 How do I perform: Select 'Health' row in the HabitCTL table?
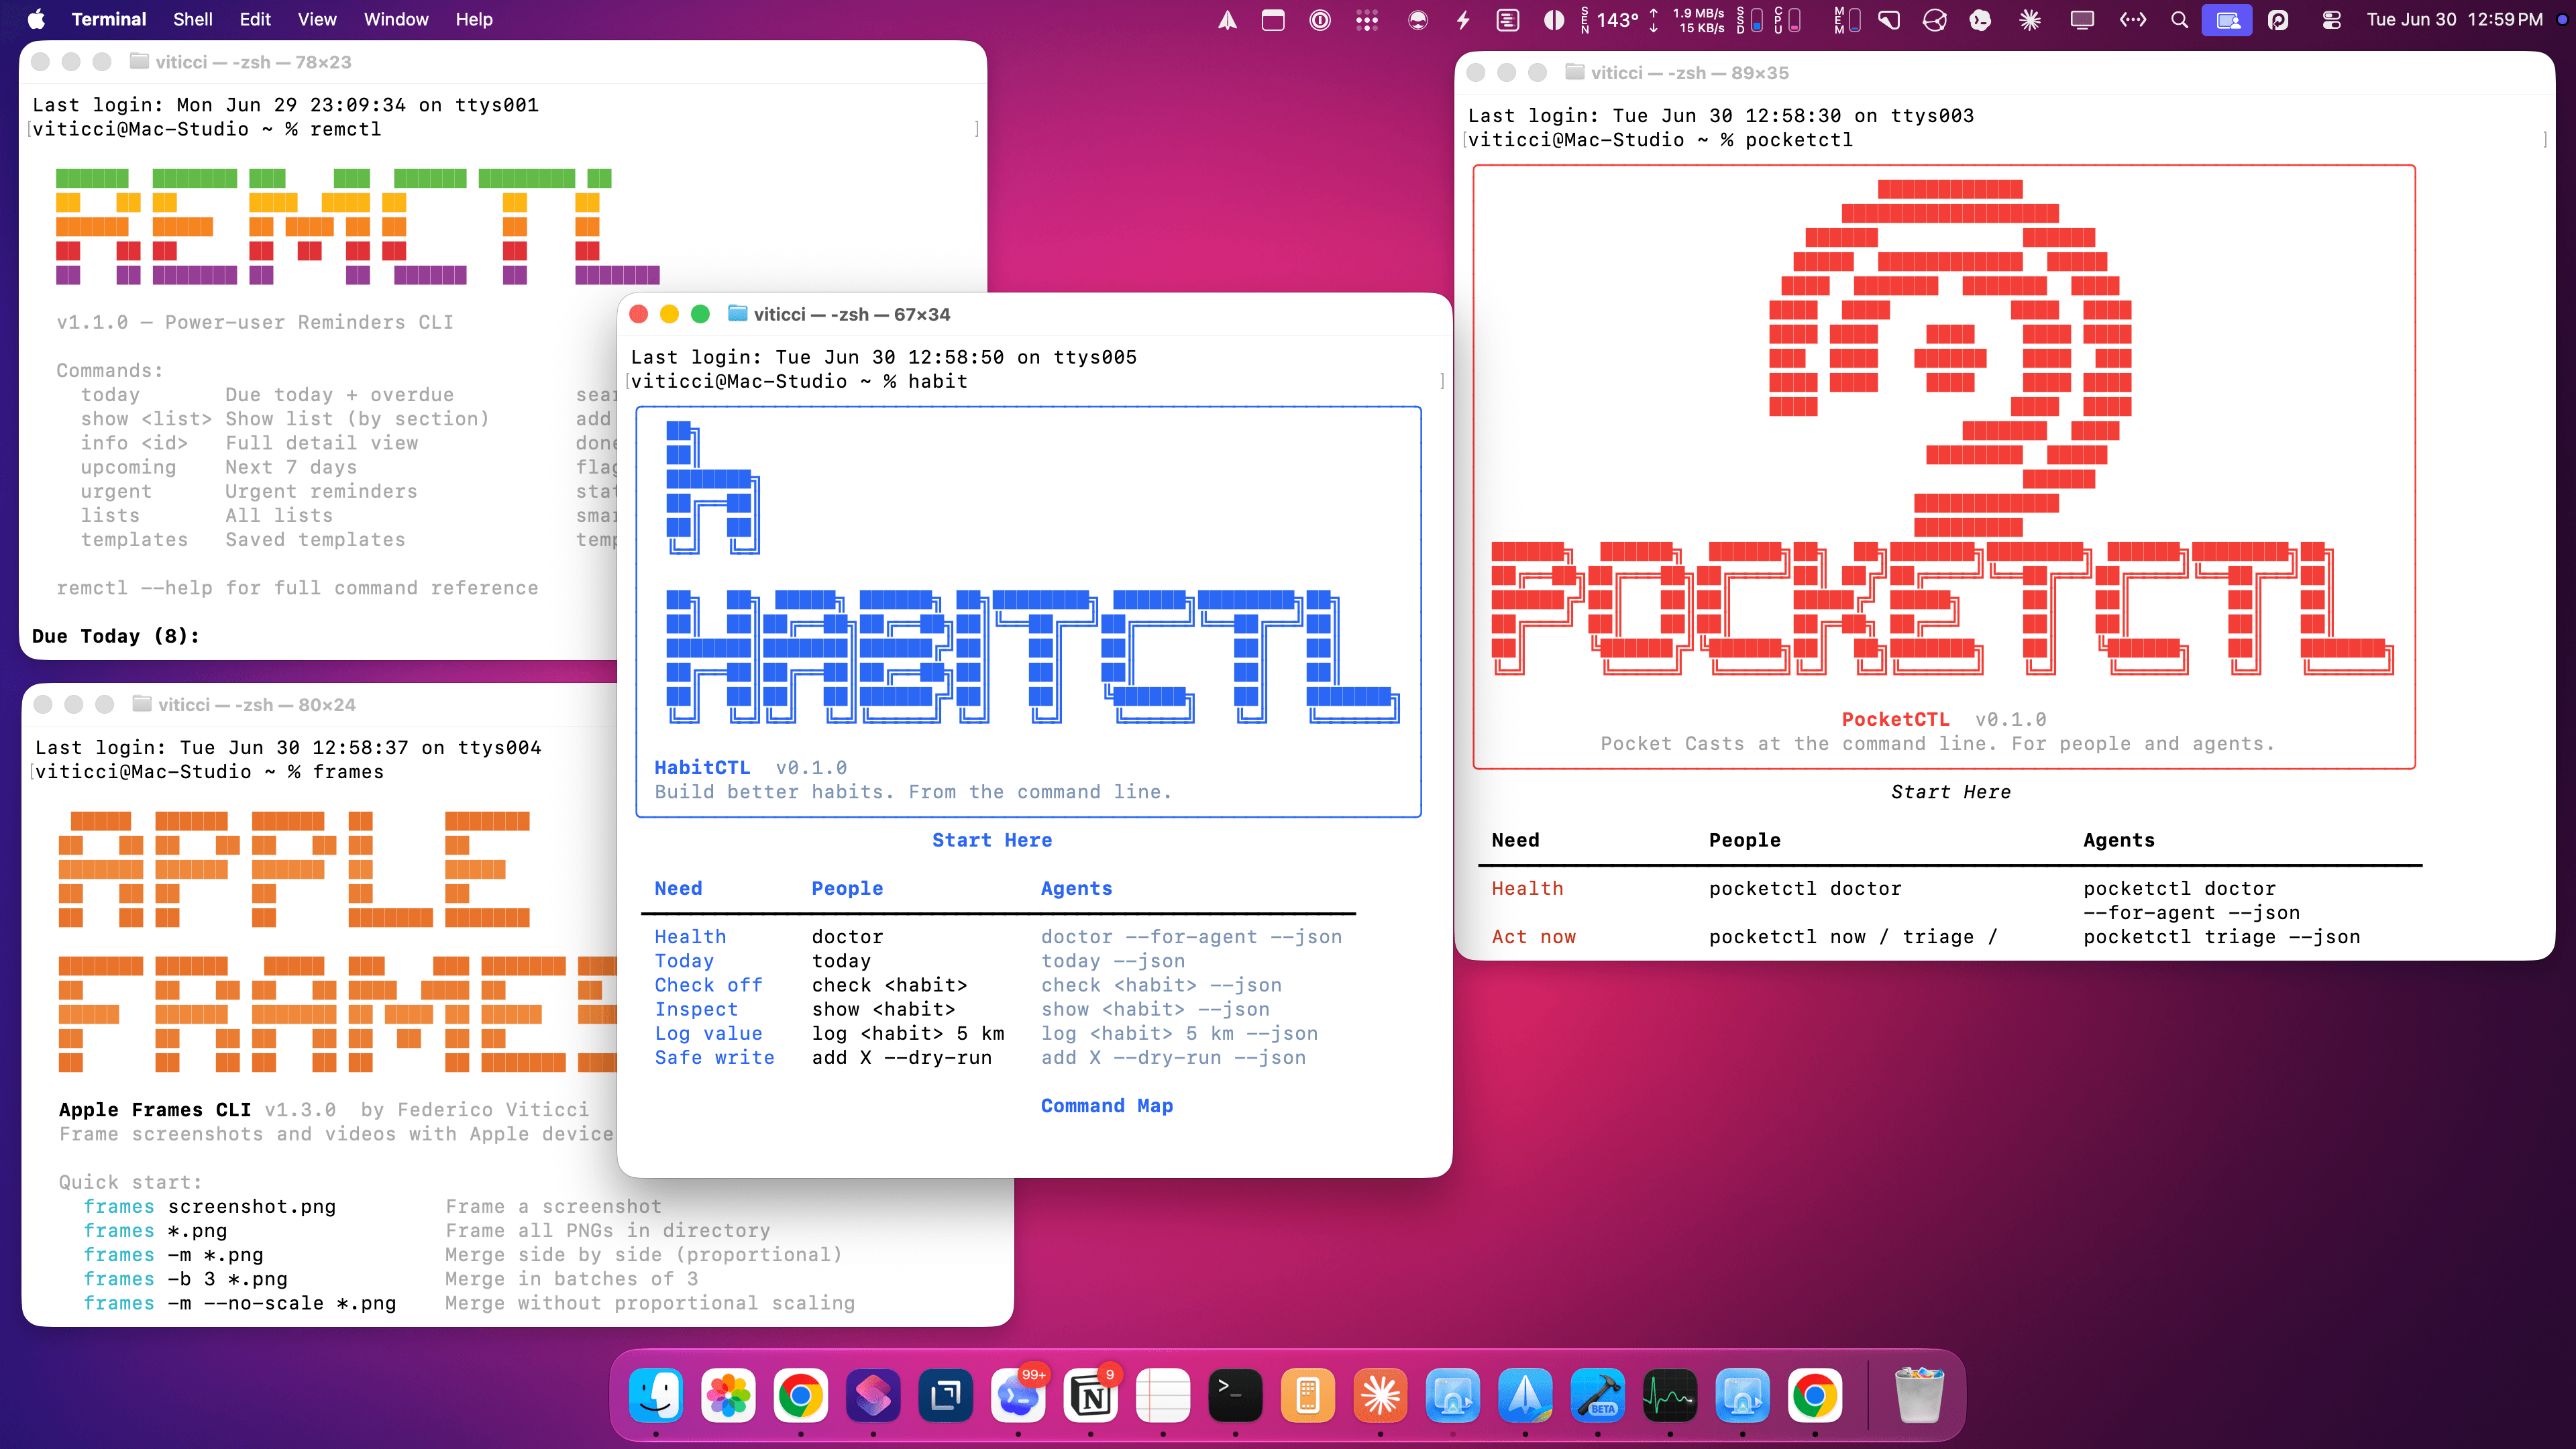(x=690, y=937)
